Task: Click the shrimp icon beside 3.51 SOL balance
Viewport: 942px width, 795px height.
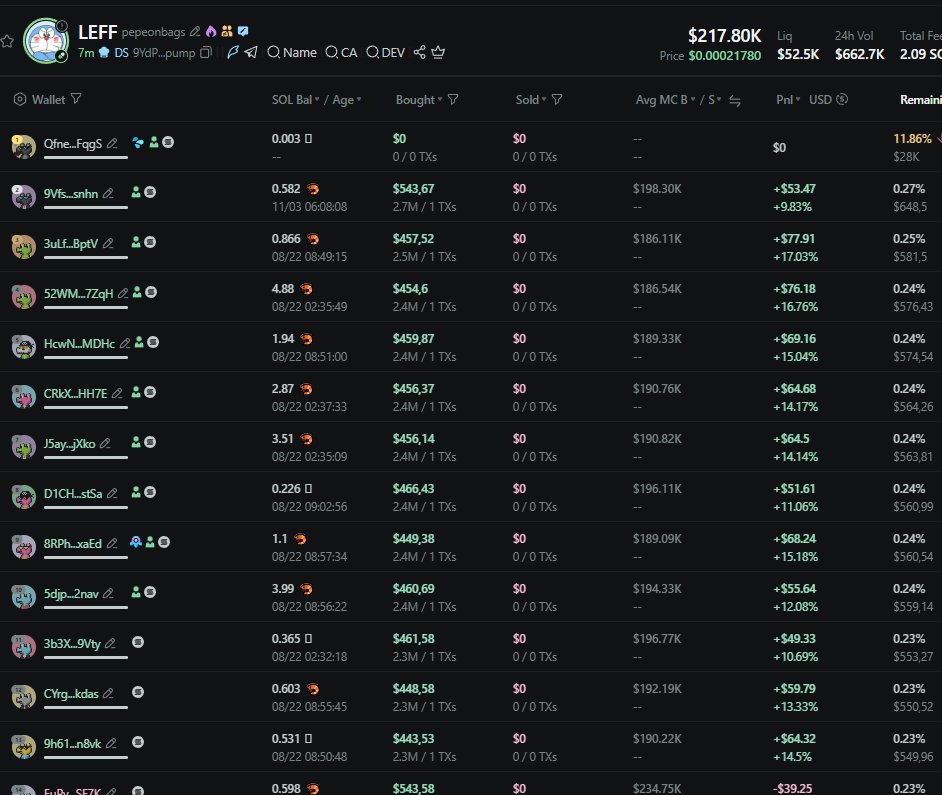Action: coord(306,439)
